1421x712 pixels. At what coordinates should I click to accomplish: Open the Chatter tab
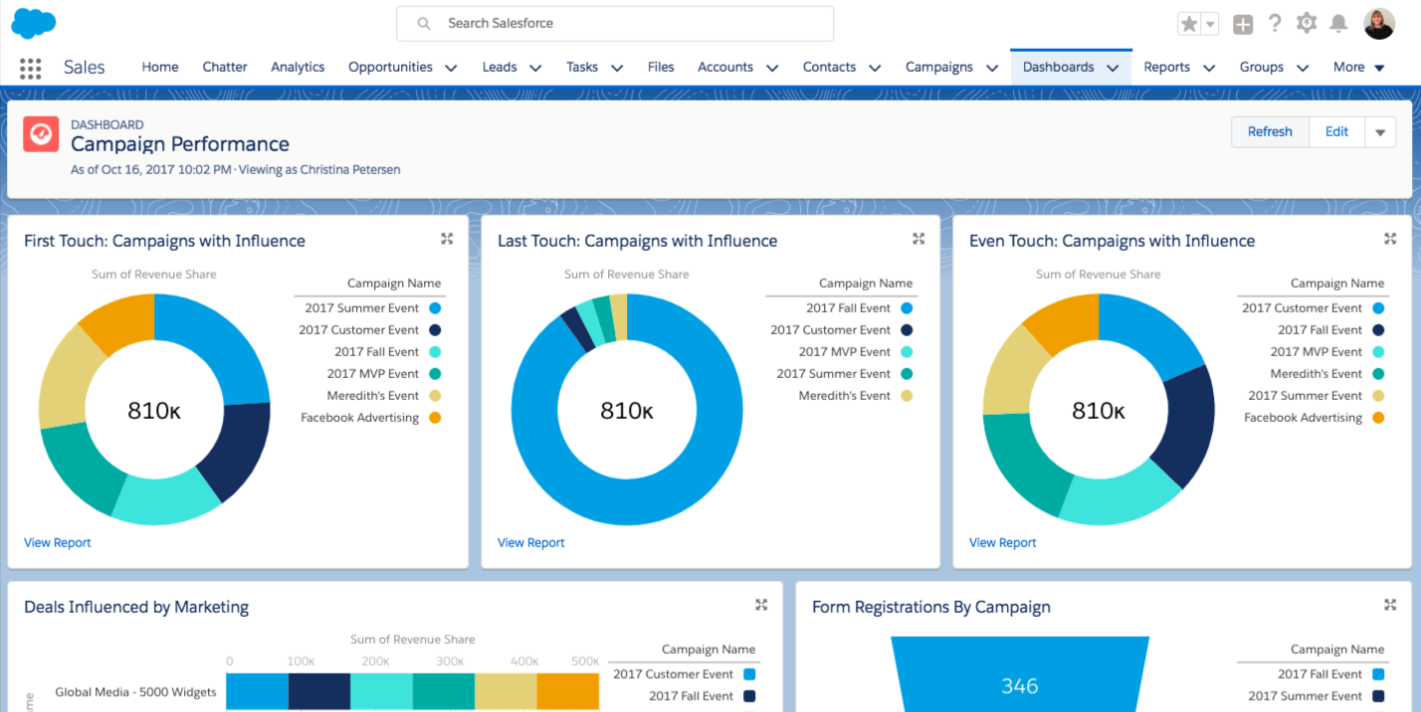(225, 67)
